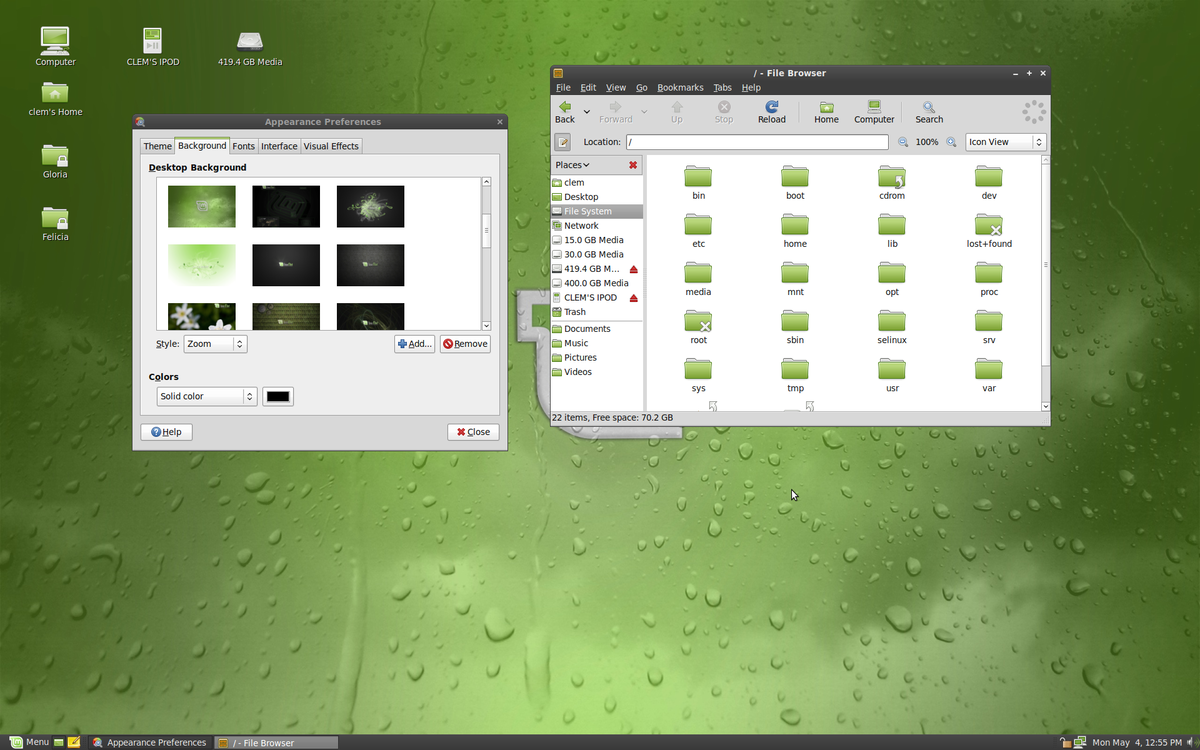Open the Style dropdown showing Zoom
Viewport: 1200px width, 750px height.
214,343
